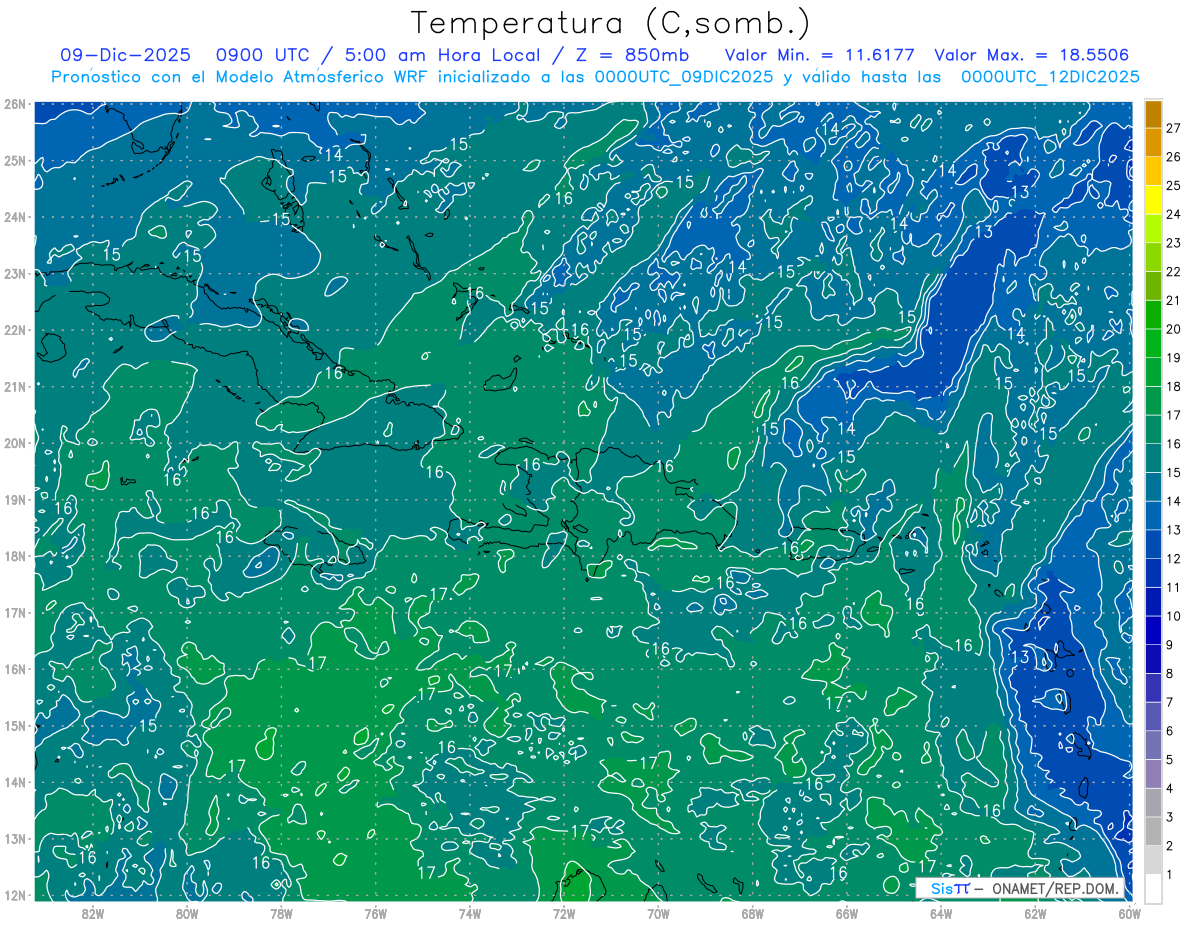Click the purple swatch between colorbar values 4 and 5
This screenshot has height=927, width=1200.
[1154, 774]
